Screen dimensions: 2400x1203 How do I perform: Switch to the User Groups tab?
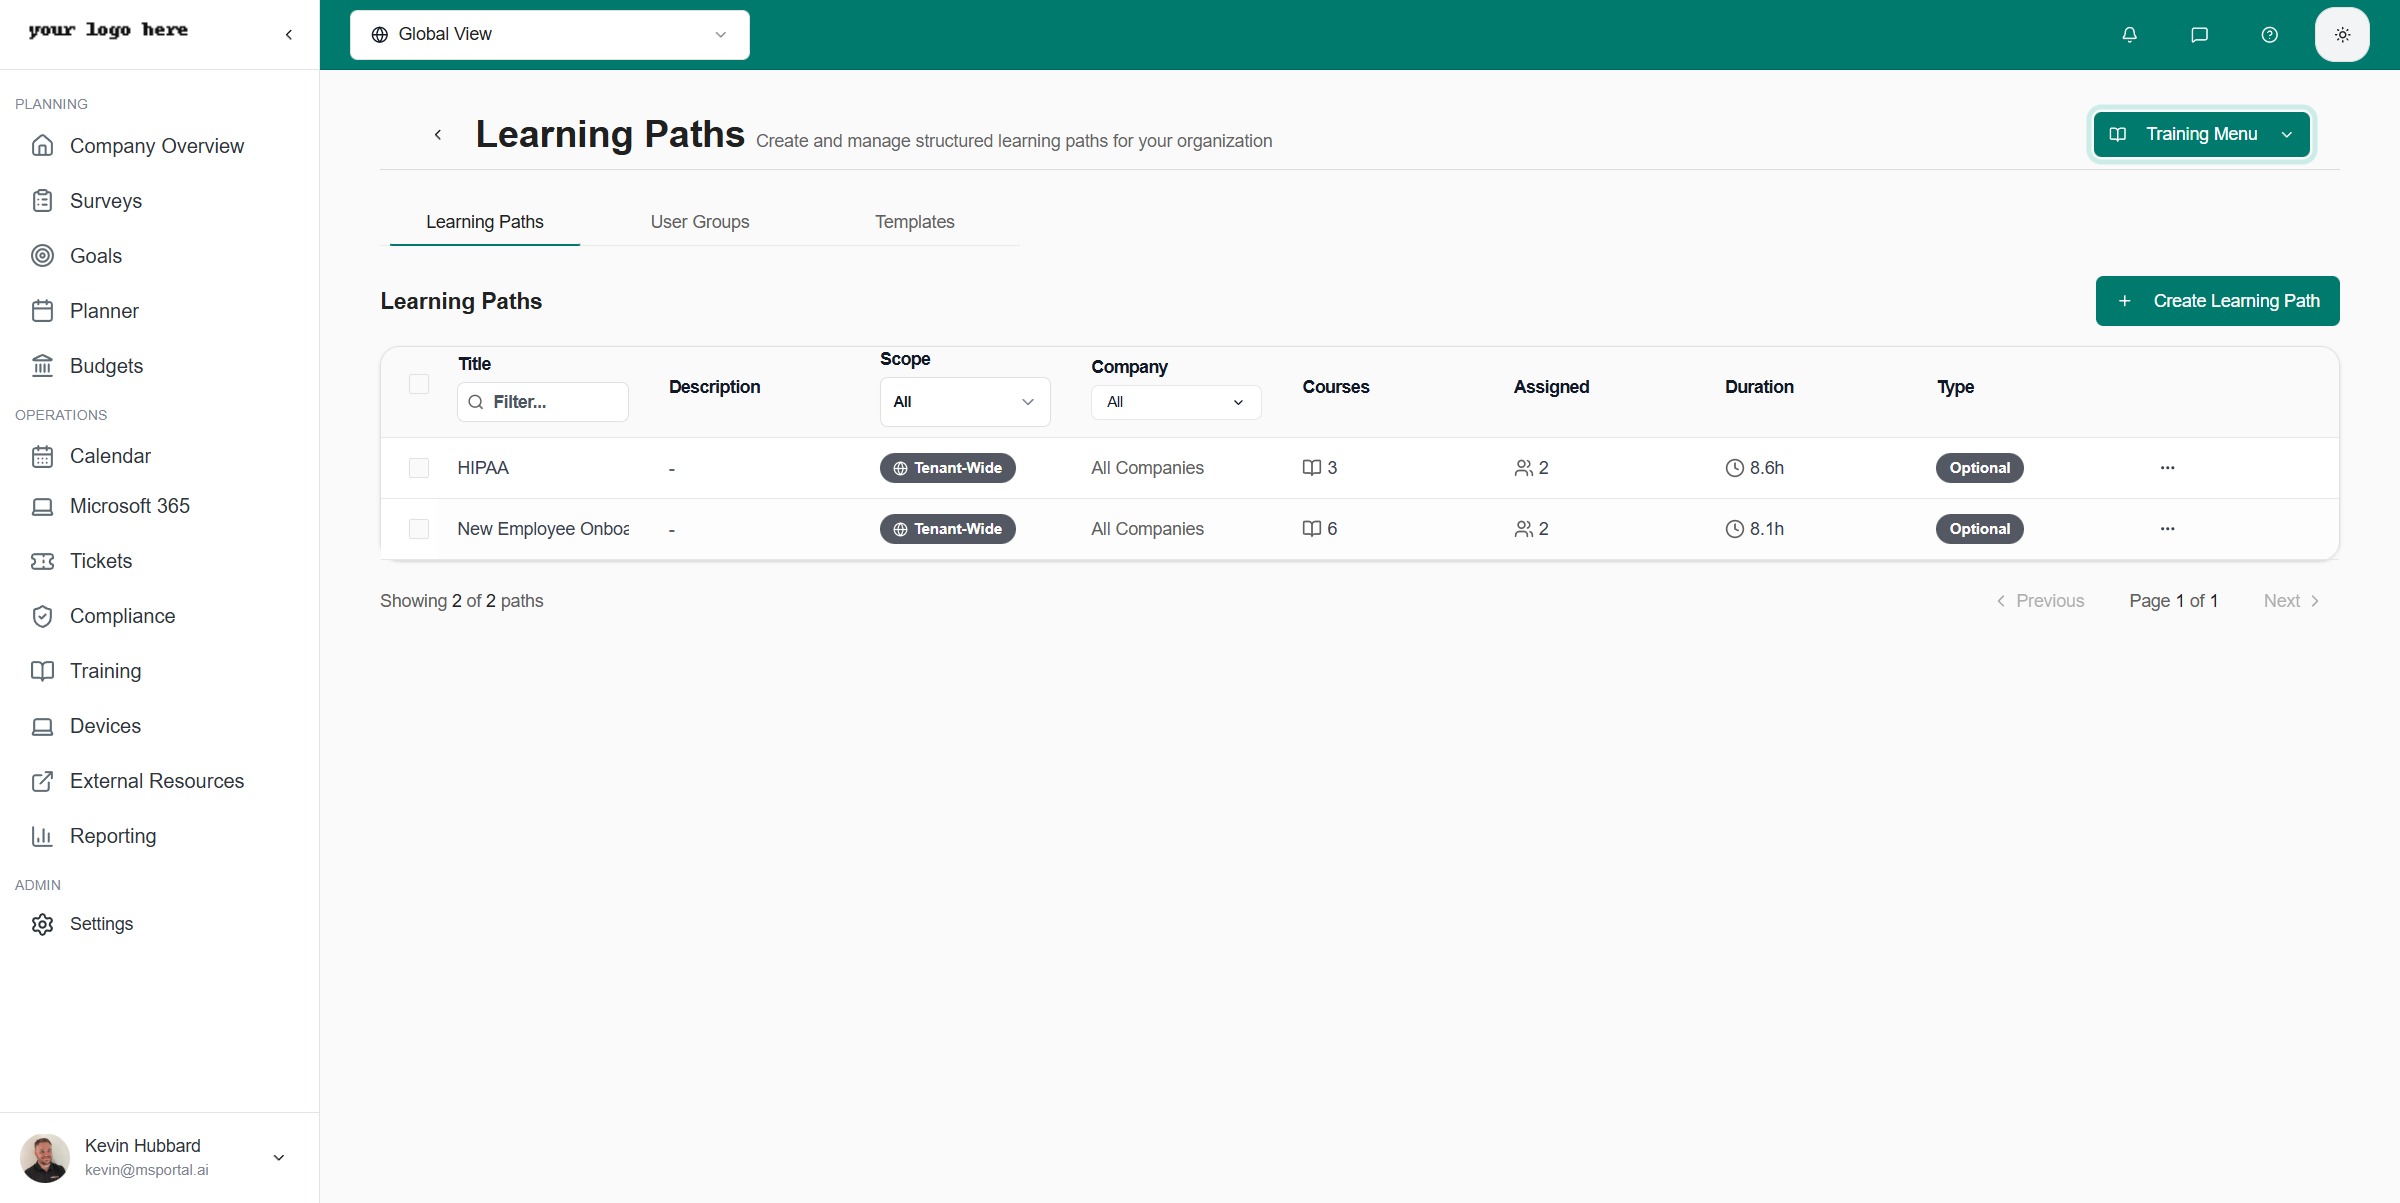pos(699,221)
